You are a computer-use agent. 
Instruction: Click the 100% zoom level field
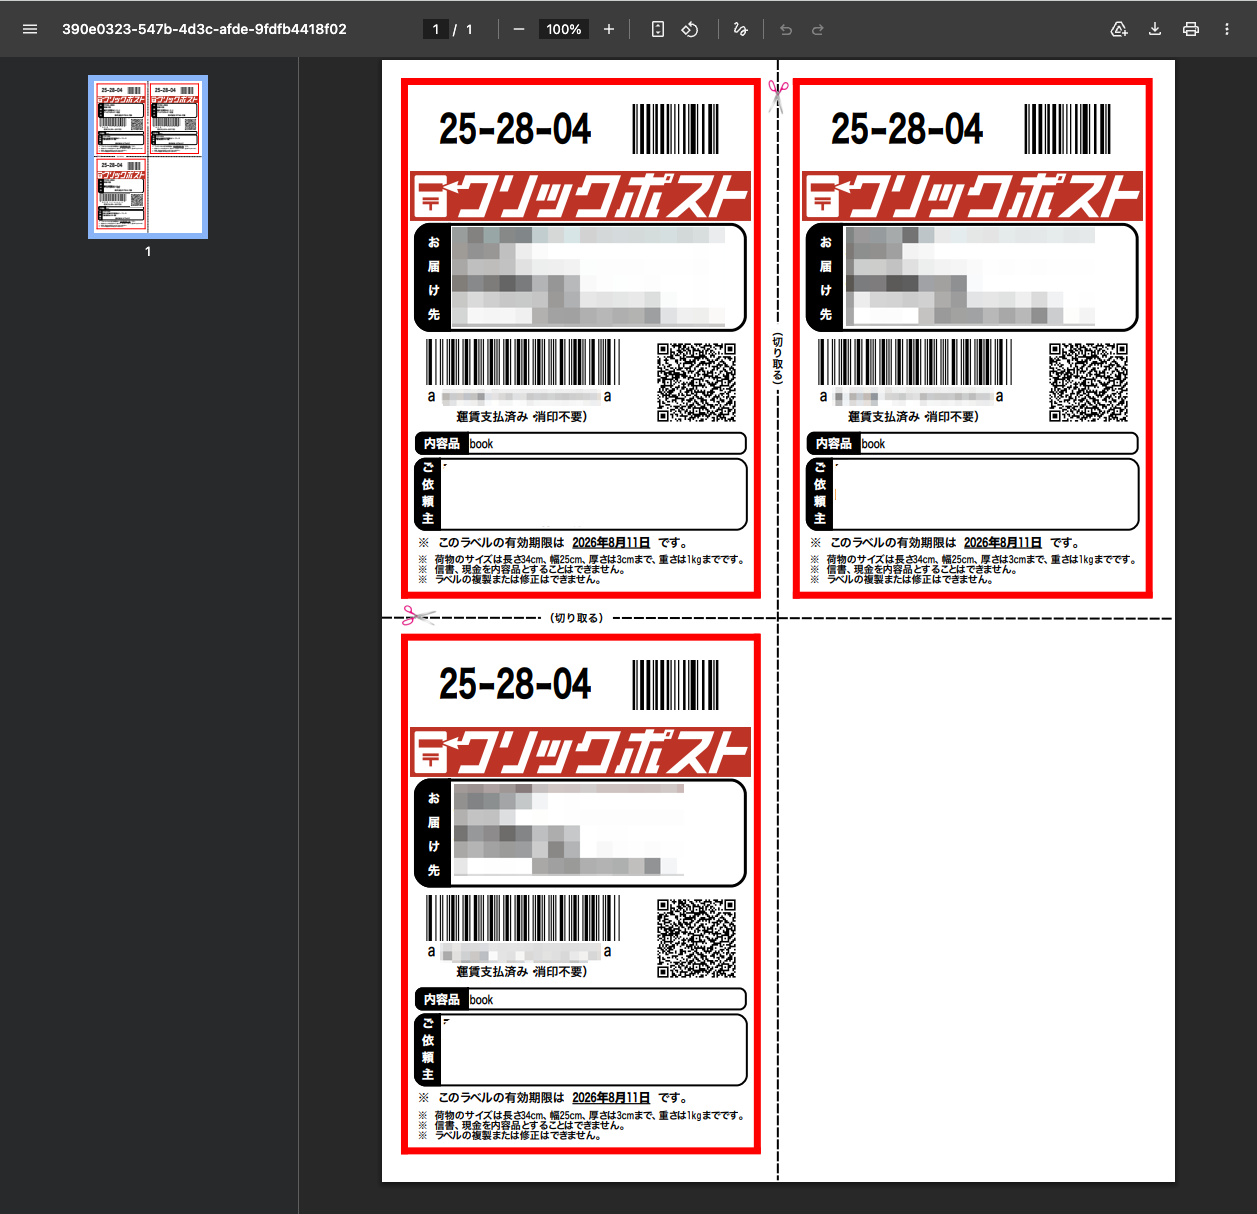564,29
